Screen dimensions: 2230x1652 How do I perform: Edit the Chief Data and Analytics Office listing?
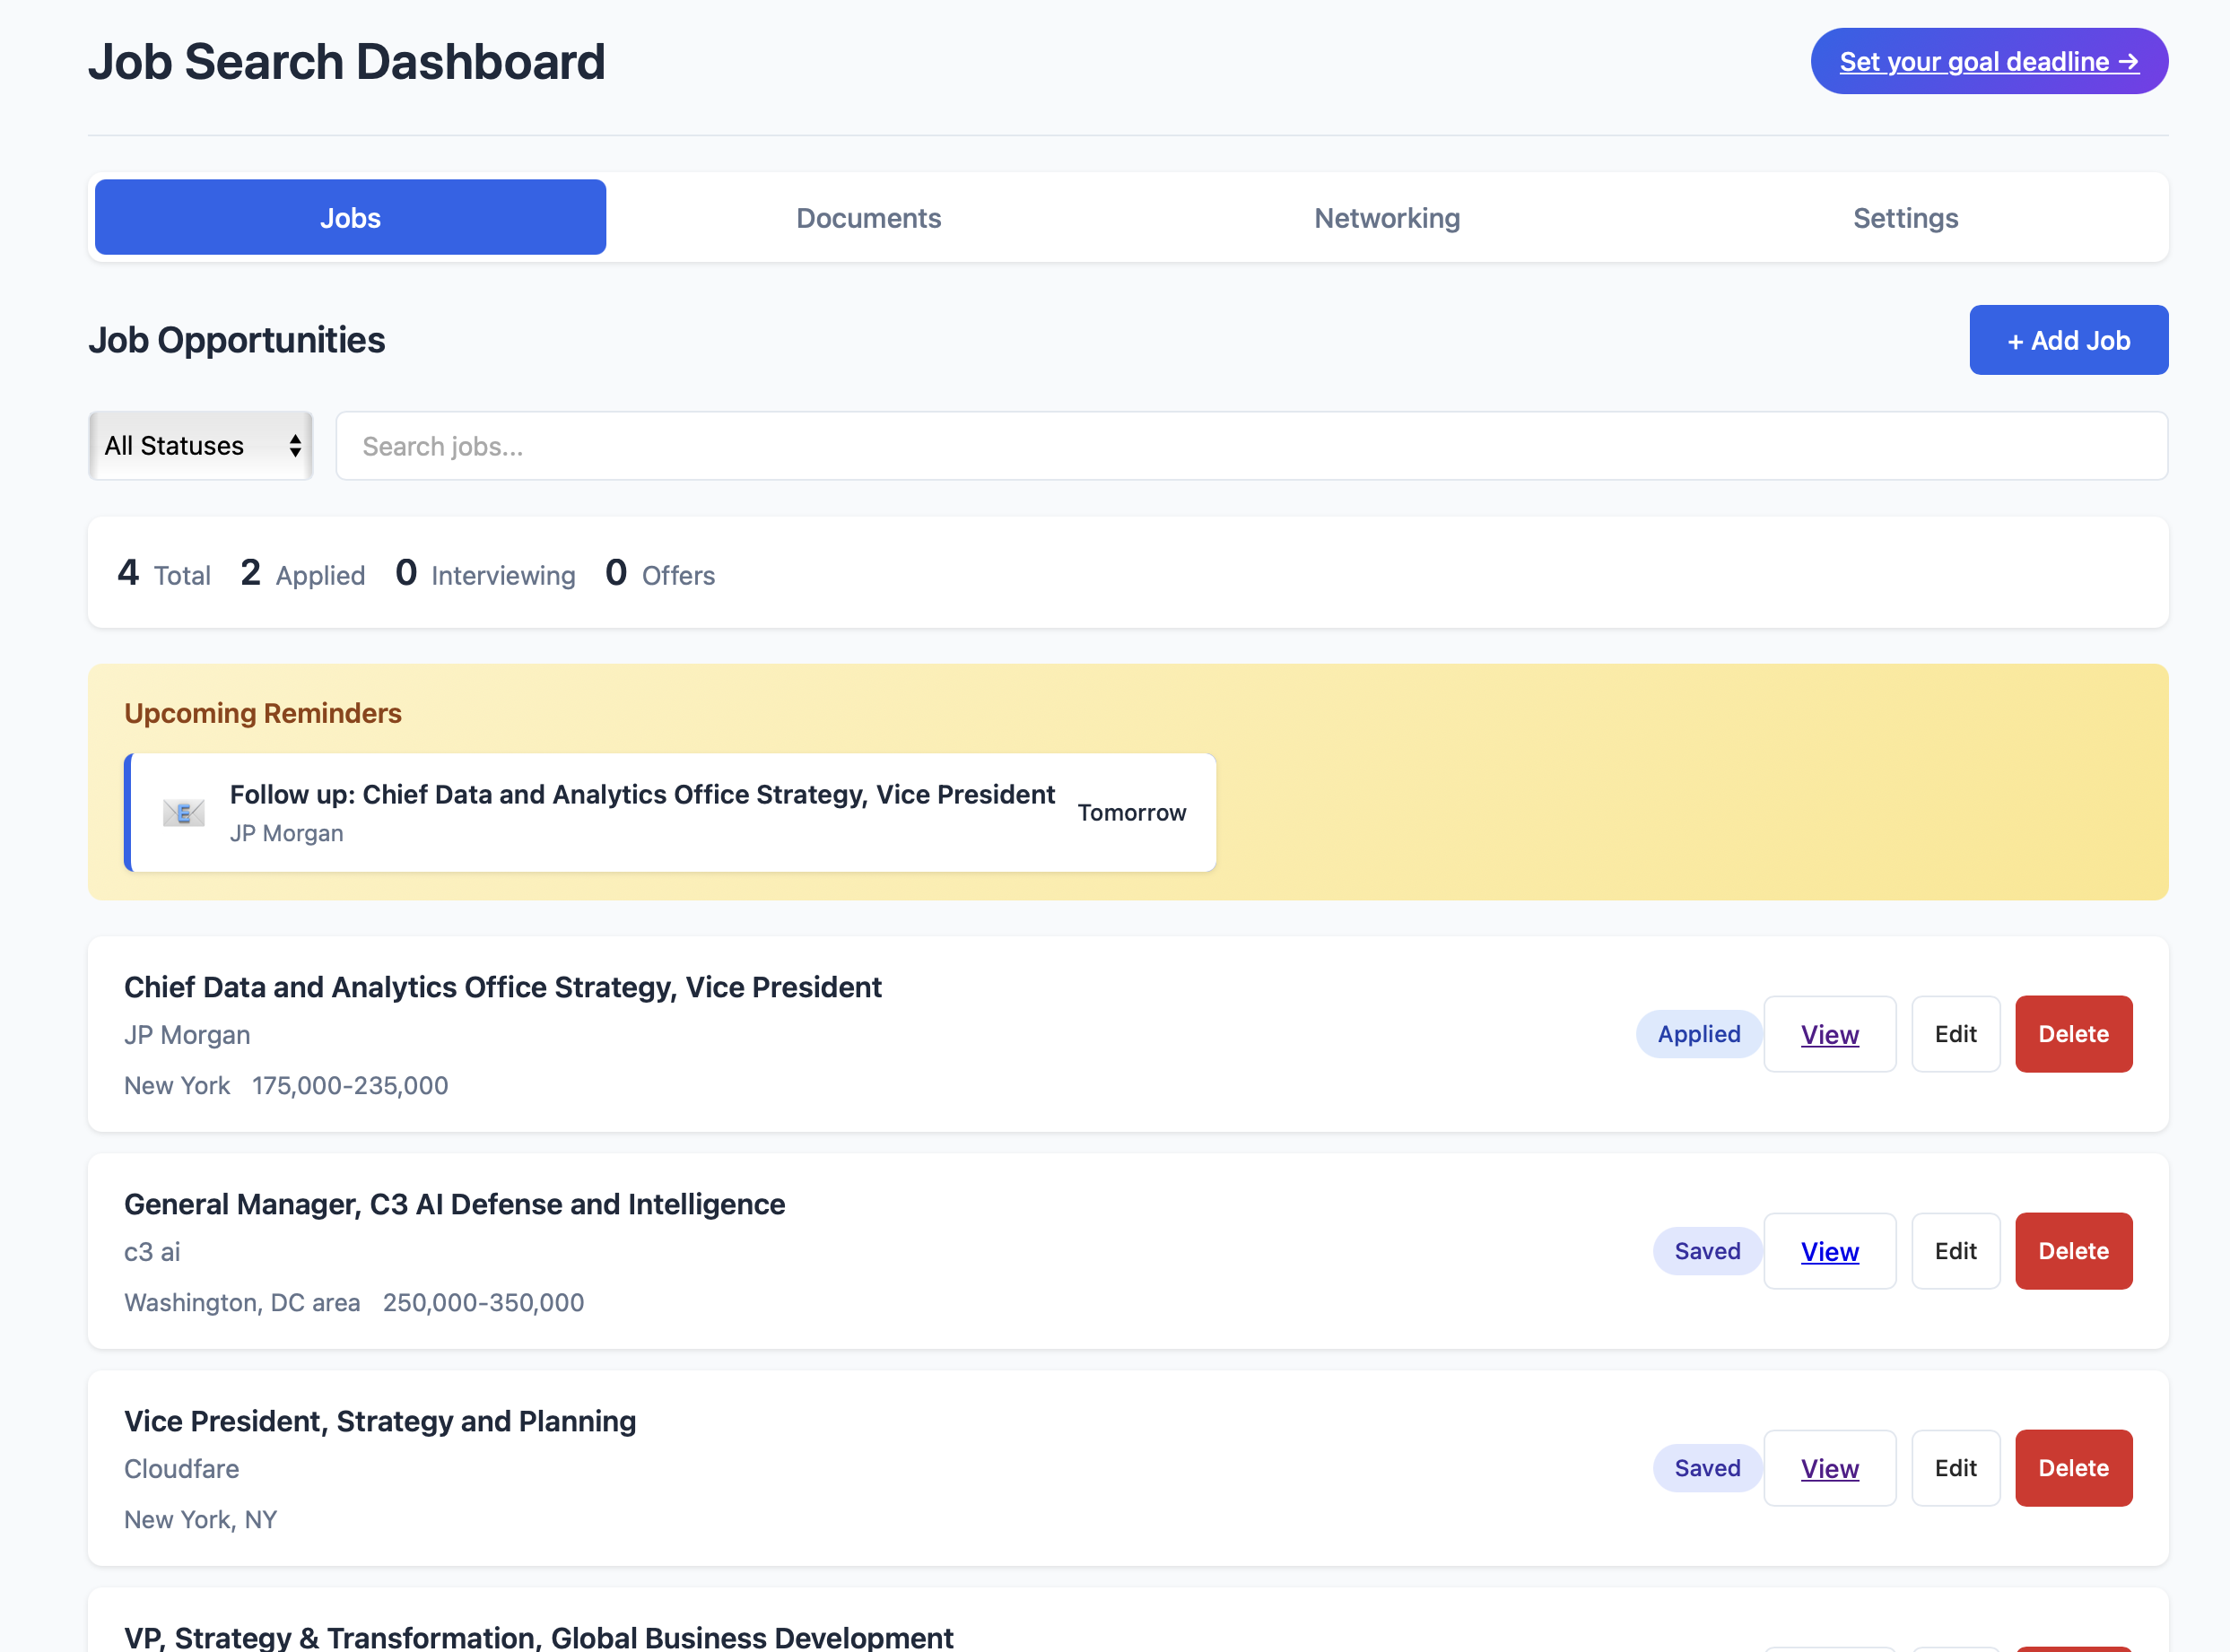[1955, 1034]
